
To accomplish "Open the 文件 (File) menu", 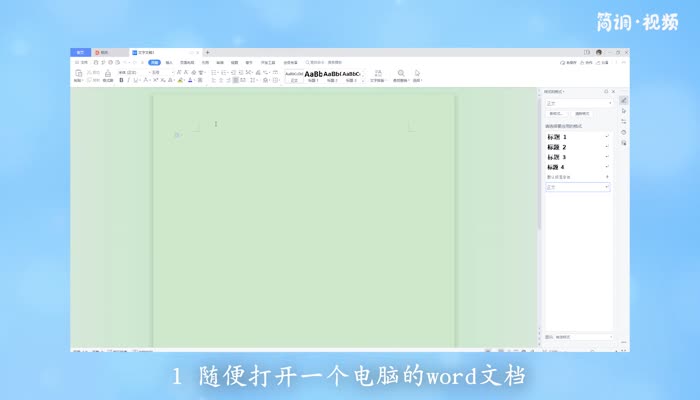I will (x=83, y=62).
